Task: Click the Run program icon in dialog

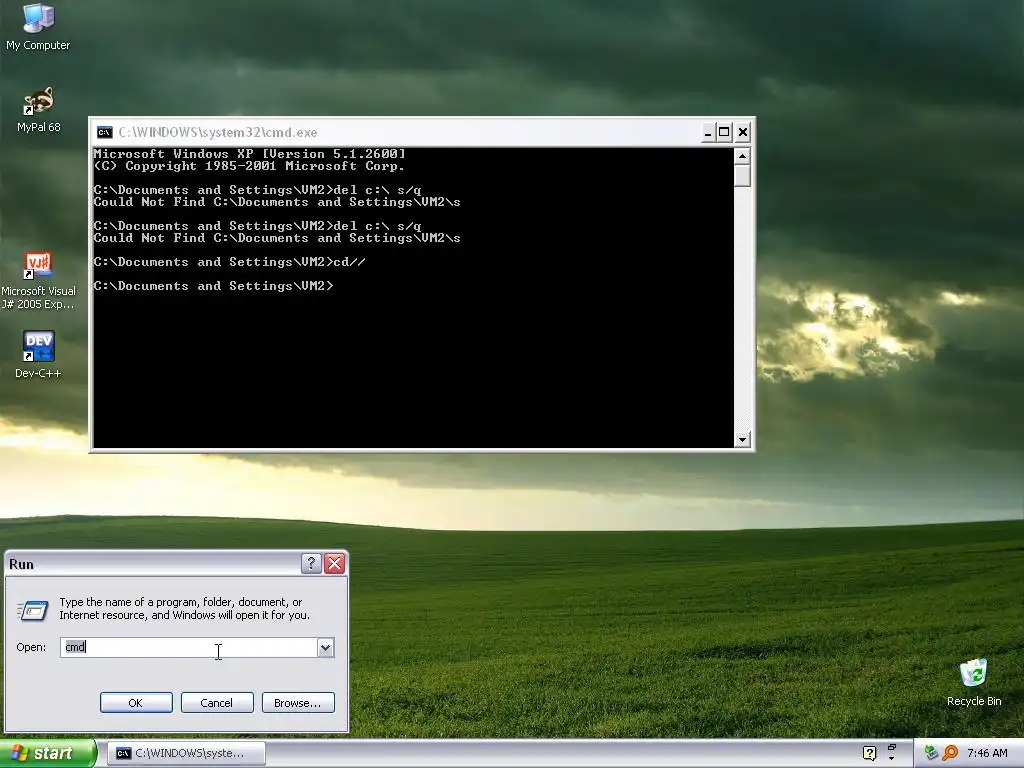Action: point(33,611)
